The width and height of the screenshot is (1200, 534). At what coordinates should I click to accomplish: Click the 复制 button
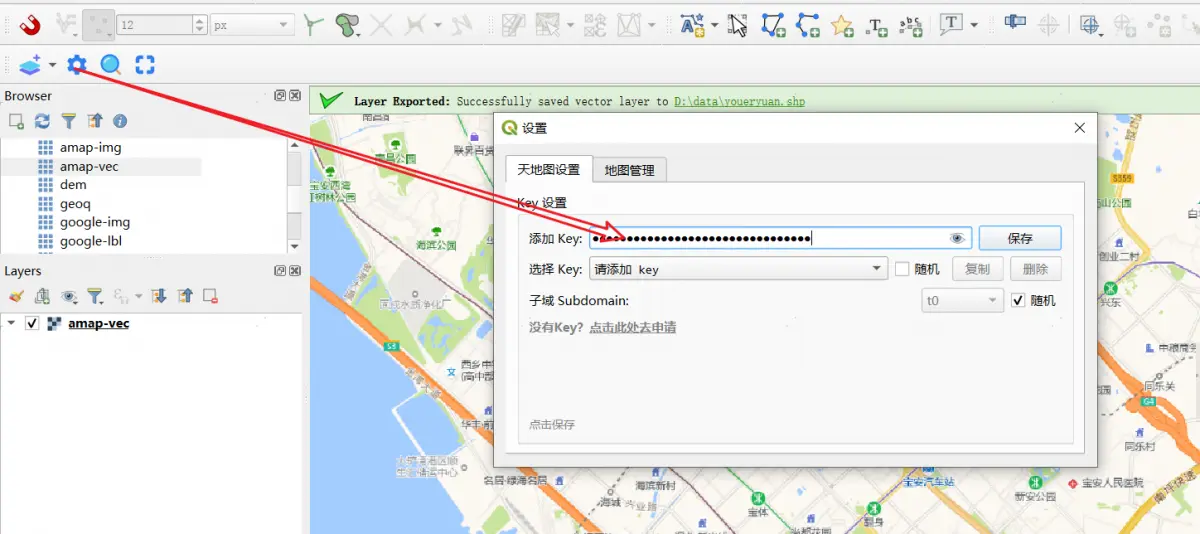977,269
